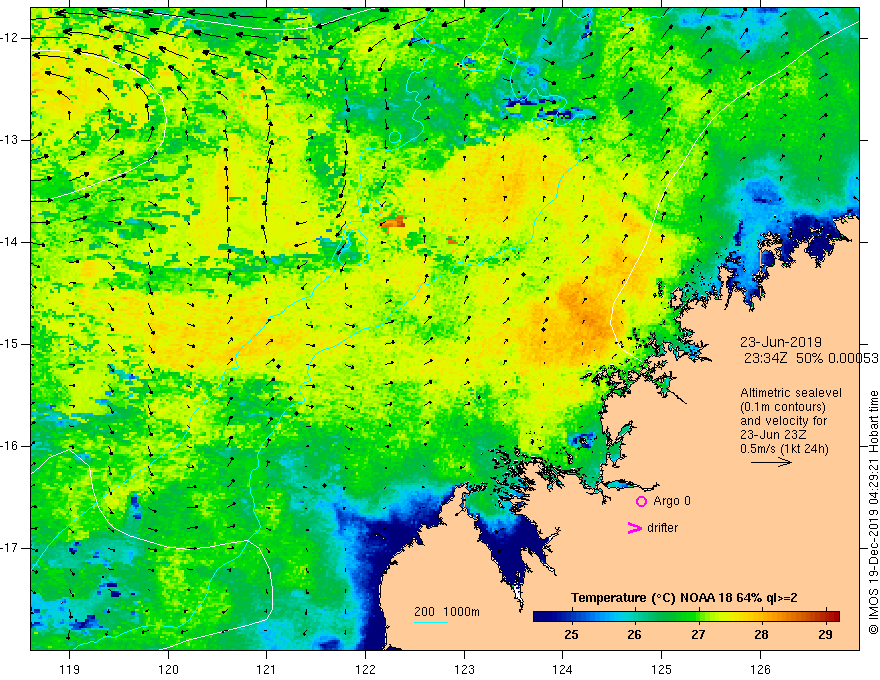Click the '0.5m/s (1kt 24h)' text

tap(784, 449)
